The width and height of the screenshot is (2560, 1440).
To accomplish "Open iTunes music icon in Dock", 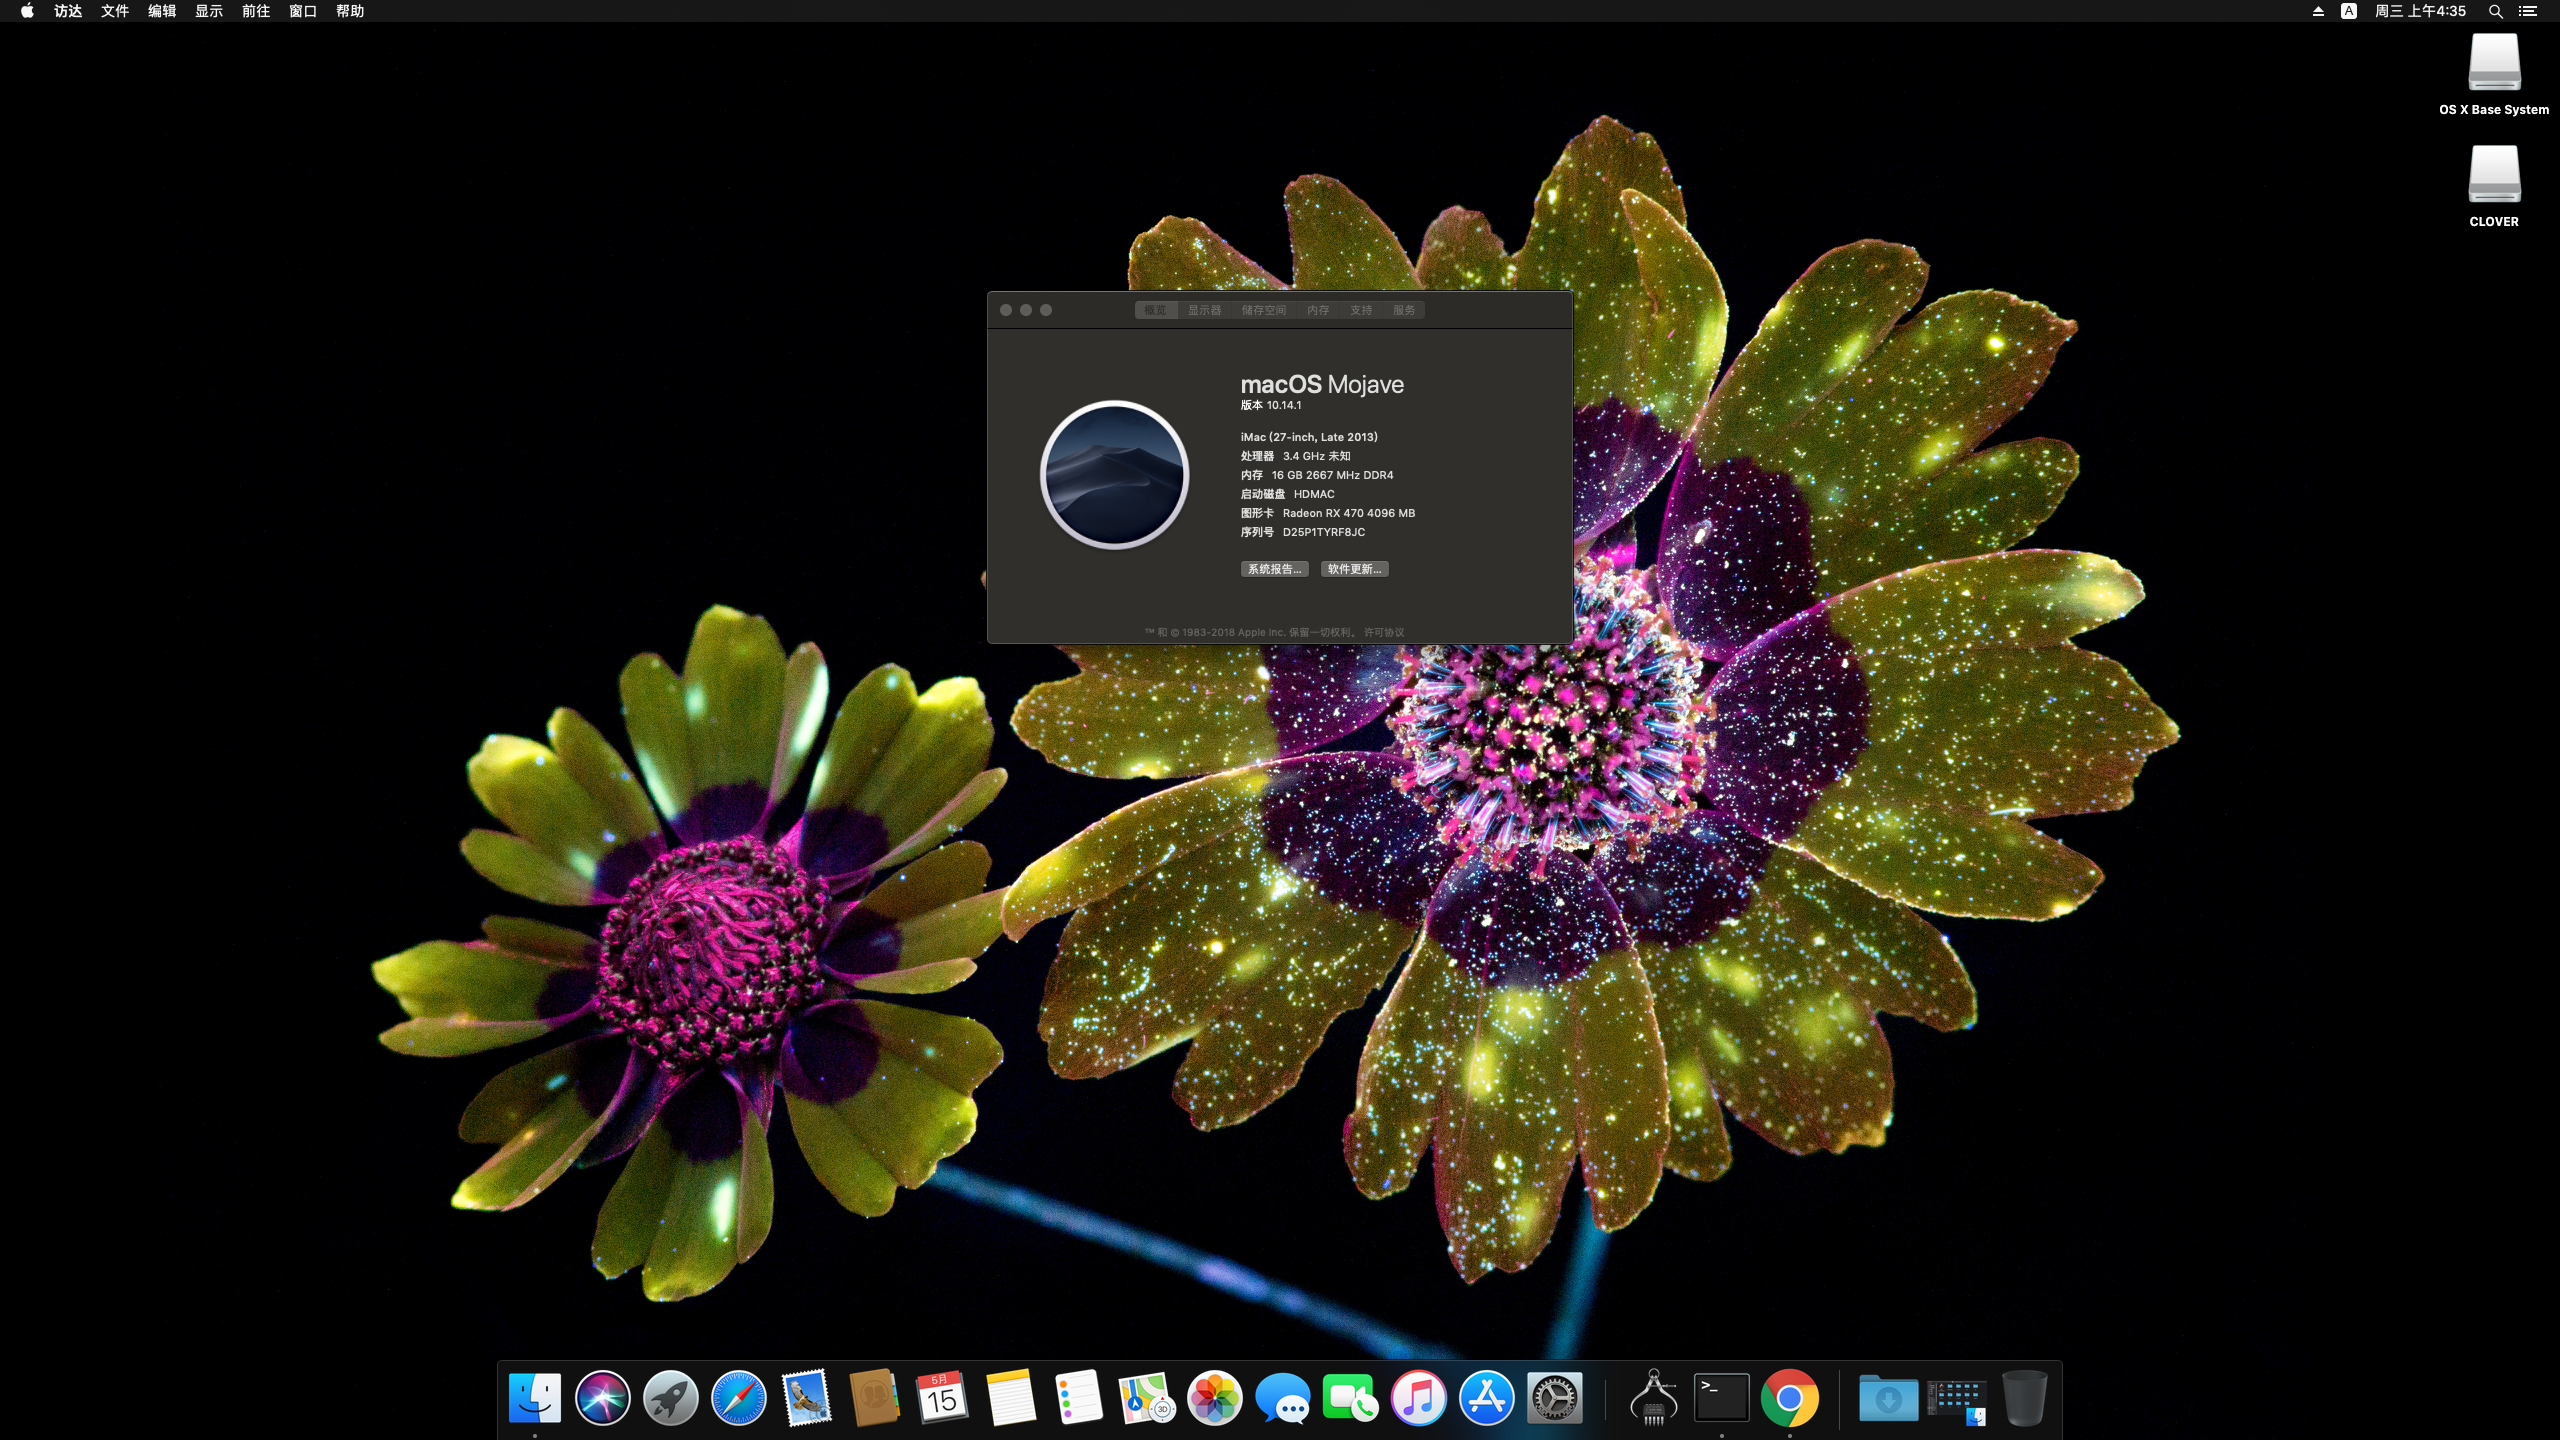I will coord(1418,1397).
